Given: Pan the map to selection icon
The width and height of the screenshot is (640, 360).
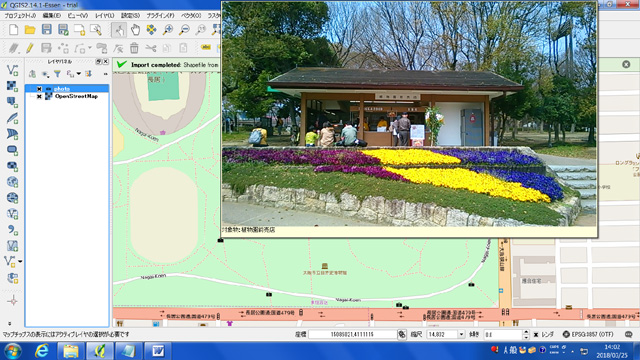Looking at the screenshot, I should coord(151,29).
